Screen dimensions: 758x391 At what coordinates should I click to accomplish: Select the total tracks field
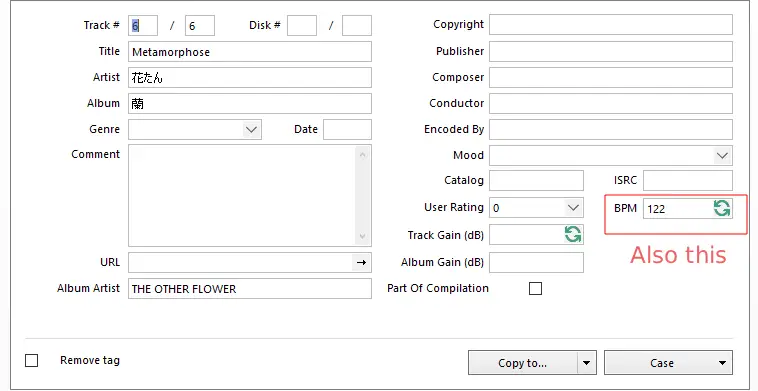200,26
